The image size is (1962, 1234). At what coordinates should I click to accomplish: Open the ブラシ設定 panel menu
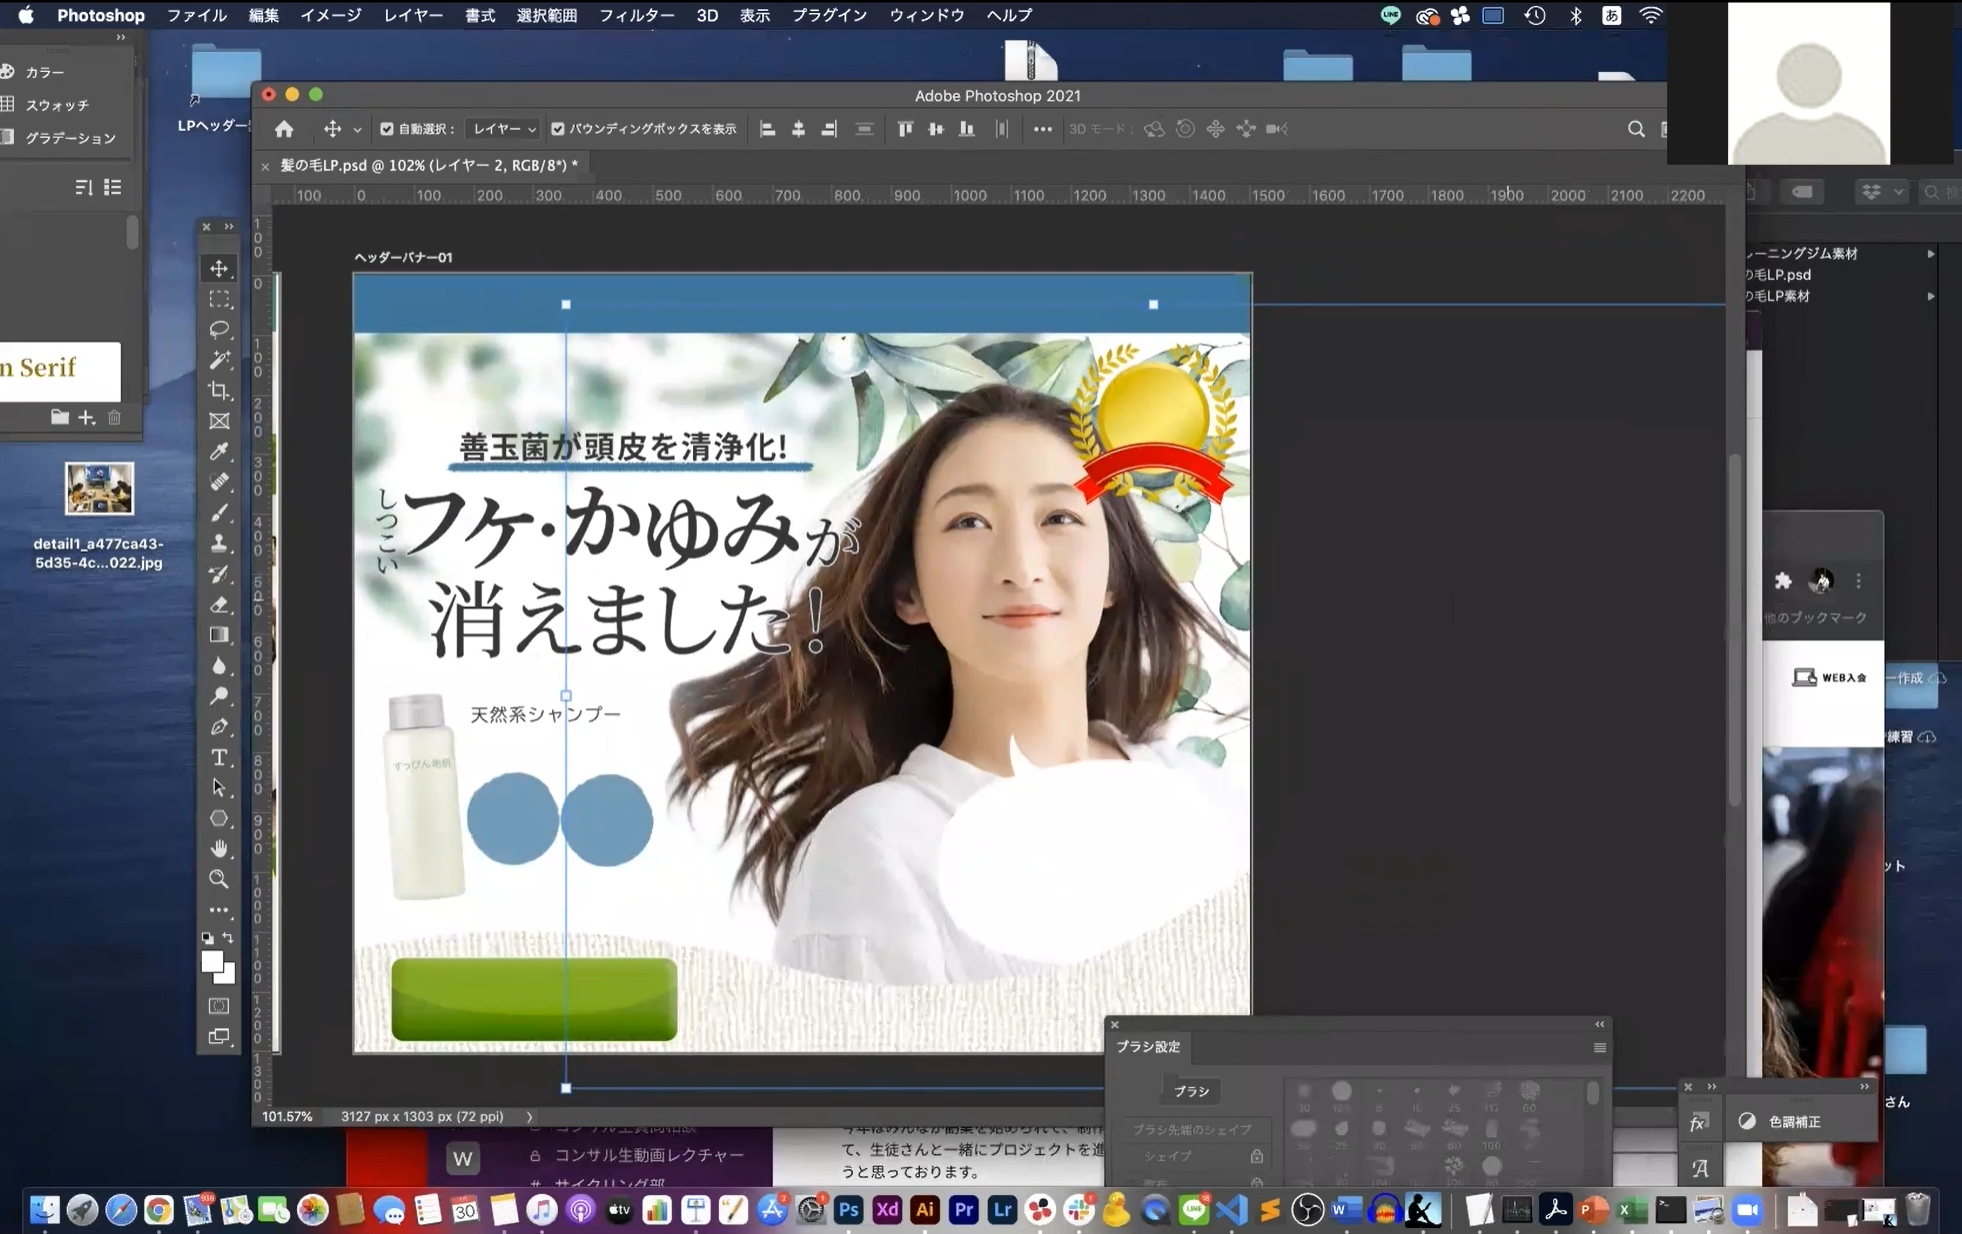pos(1599,1047)
